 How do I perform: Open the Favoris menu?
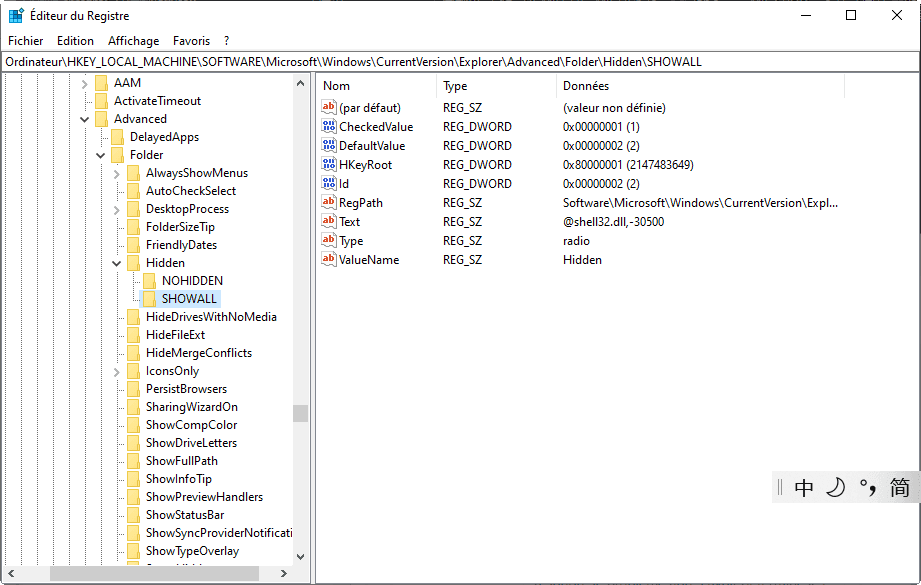tap(191, 41)
